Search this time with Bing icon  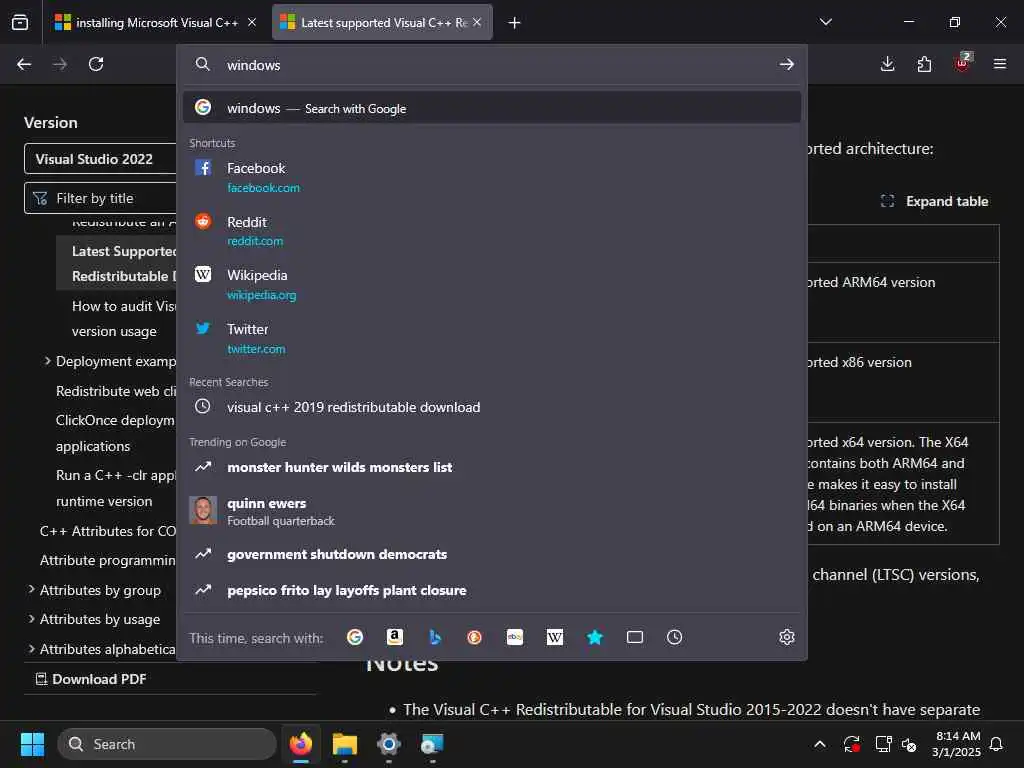coord(435,637)
